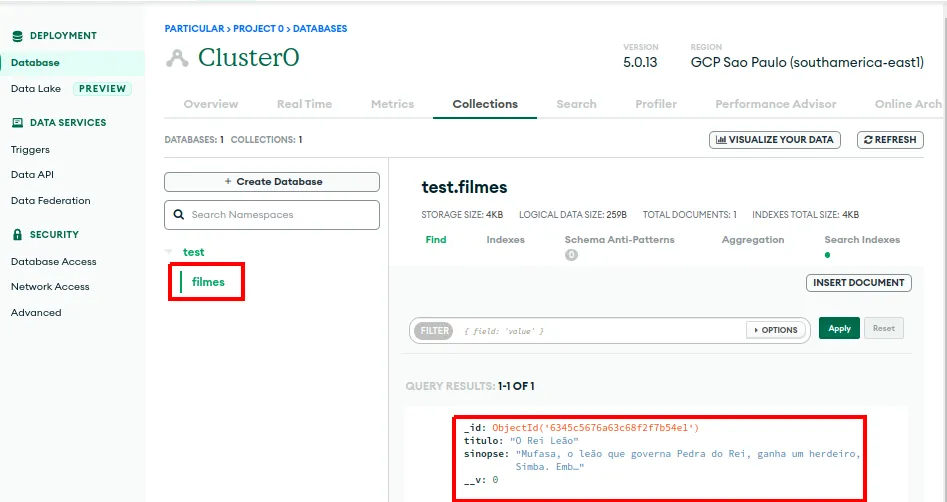This screenshot has height=502, width=947.
Task: Click the GCP Sao Paulo region text
Action: click(x=807, y=62)
